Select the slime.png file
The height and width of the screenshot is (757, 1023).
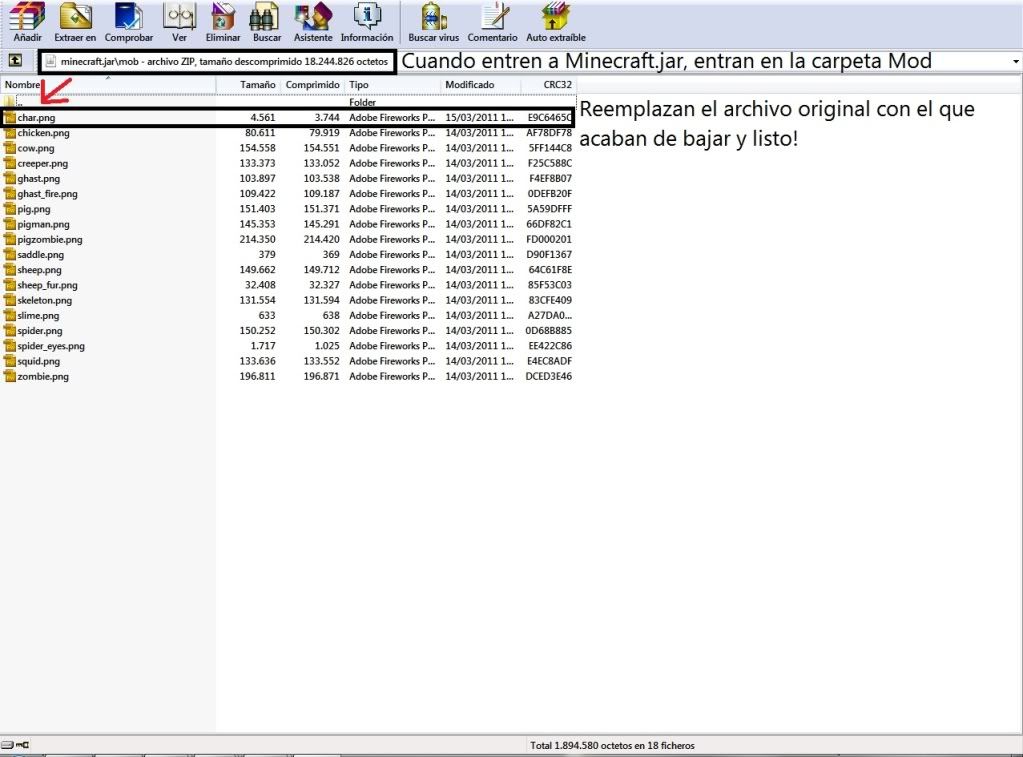pos(288,315)
